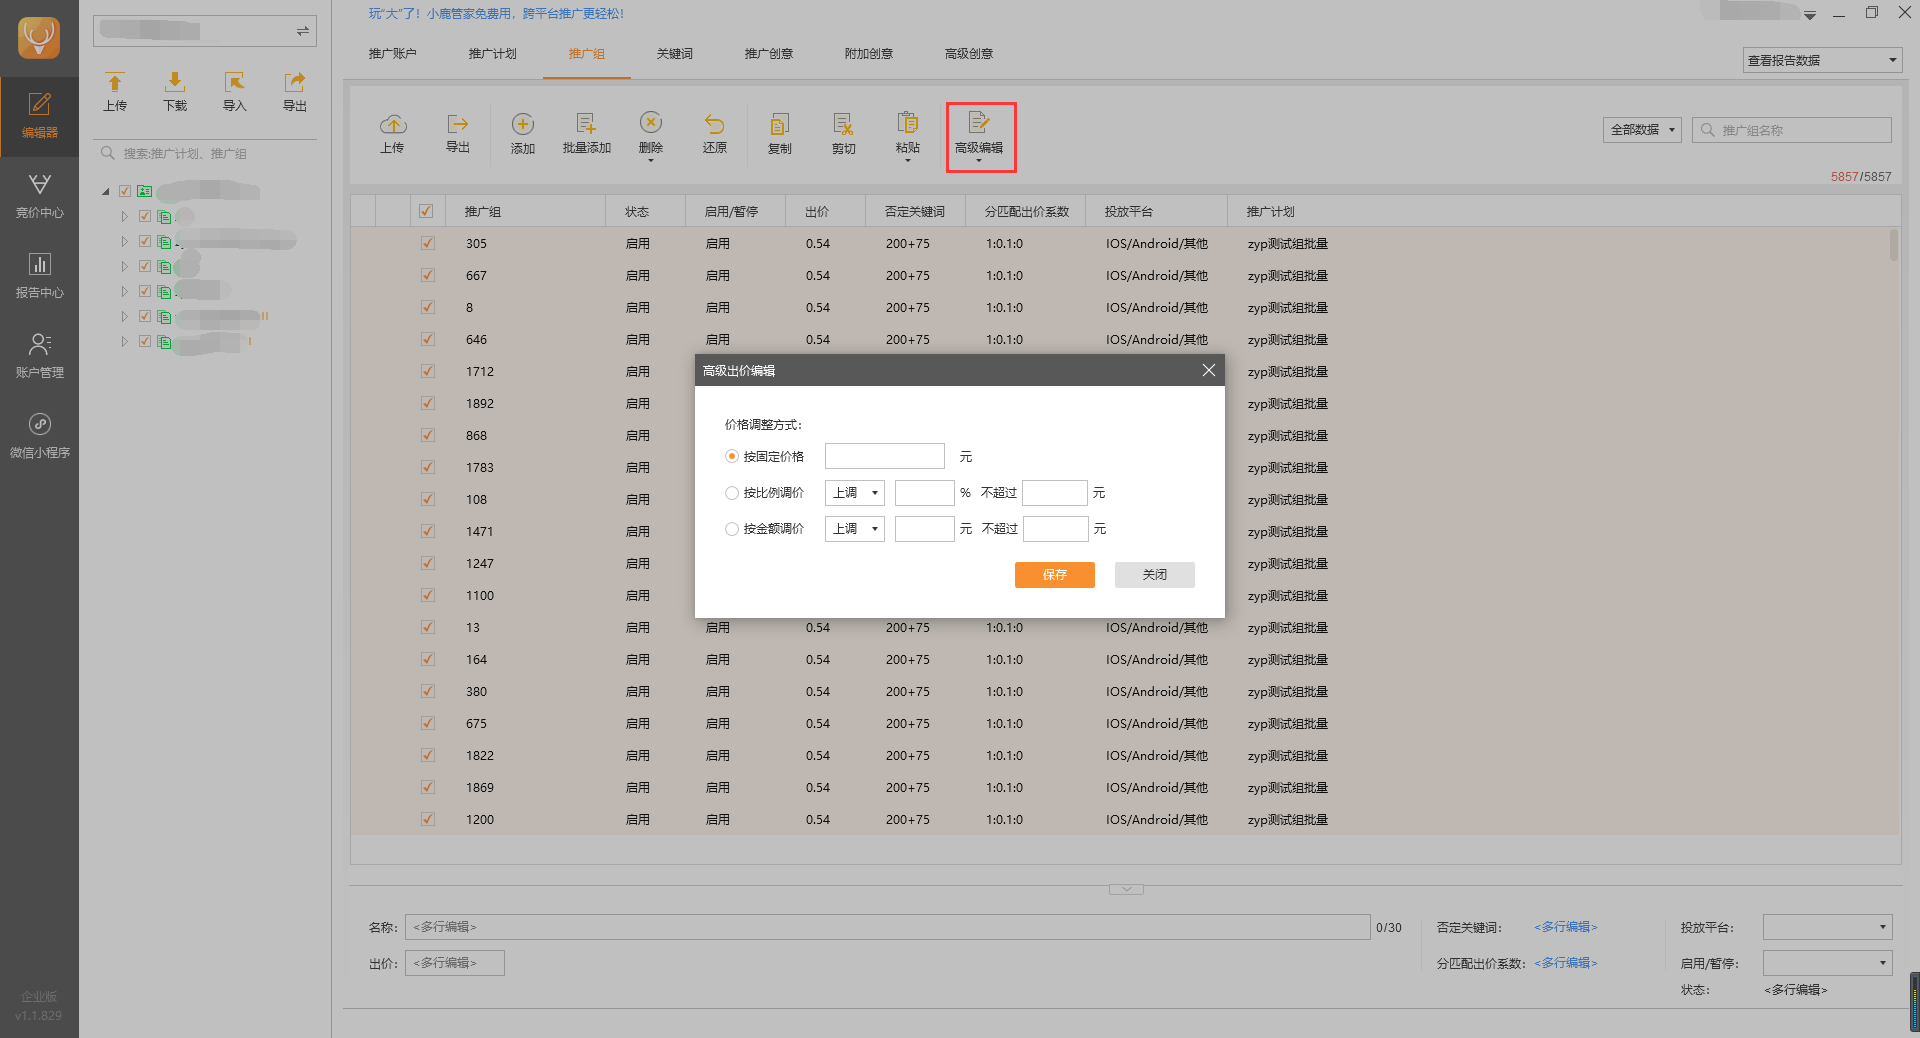Switch to the 高级创意 tab

pos(968,54)
